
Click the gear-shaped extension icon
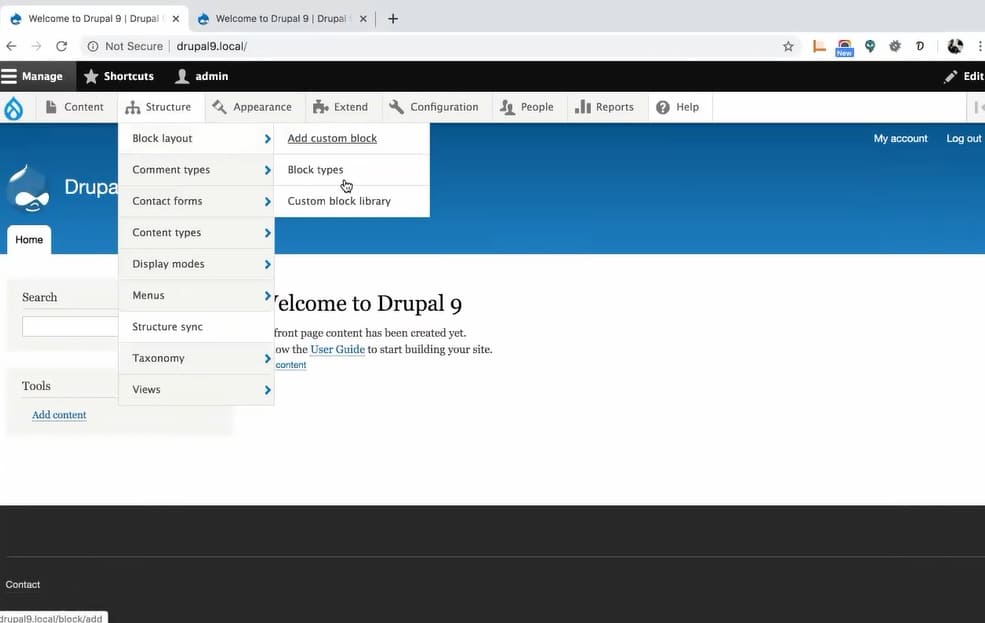pos(895,46)
